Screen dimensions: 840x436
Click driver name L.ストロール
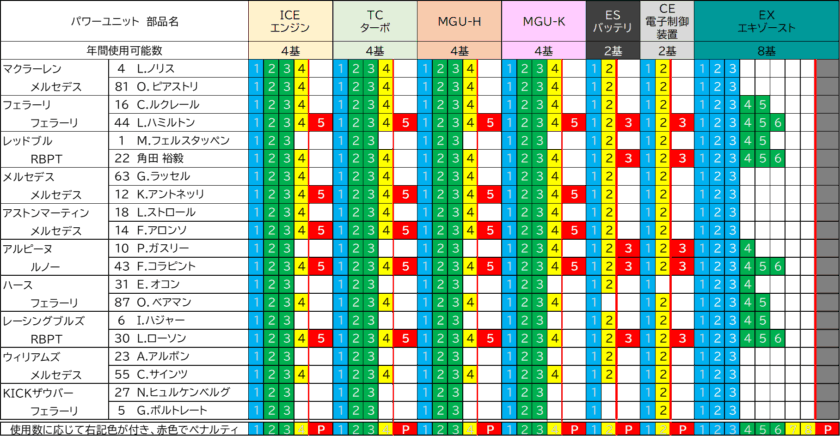[166, 212]
